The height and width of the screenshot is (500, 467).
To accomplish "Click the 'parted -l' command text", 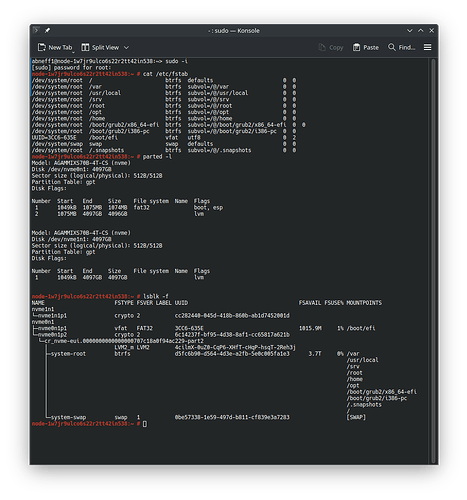I will [157, 156].
